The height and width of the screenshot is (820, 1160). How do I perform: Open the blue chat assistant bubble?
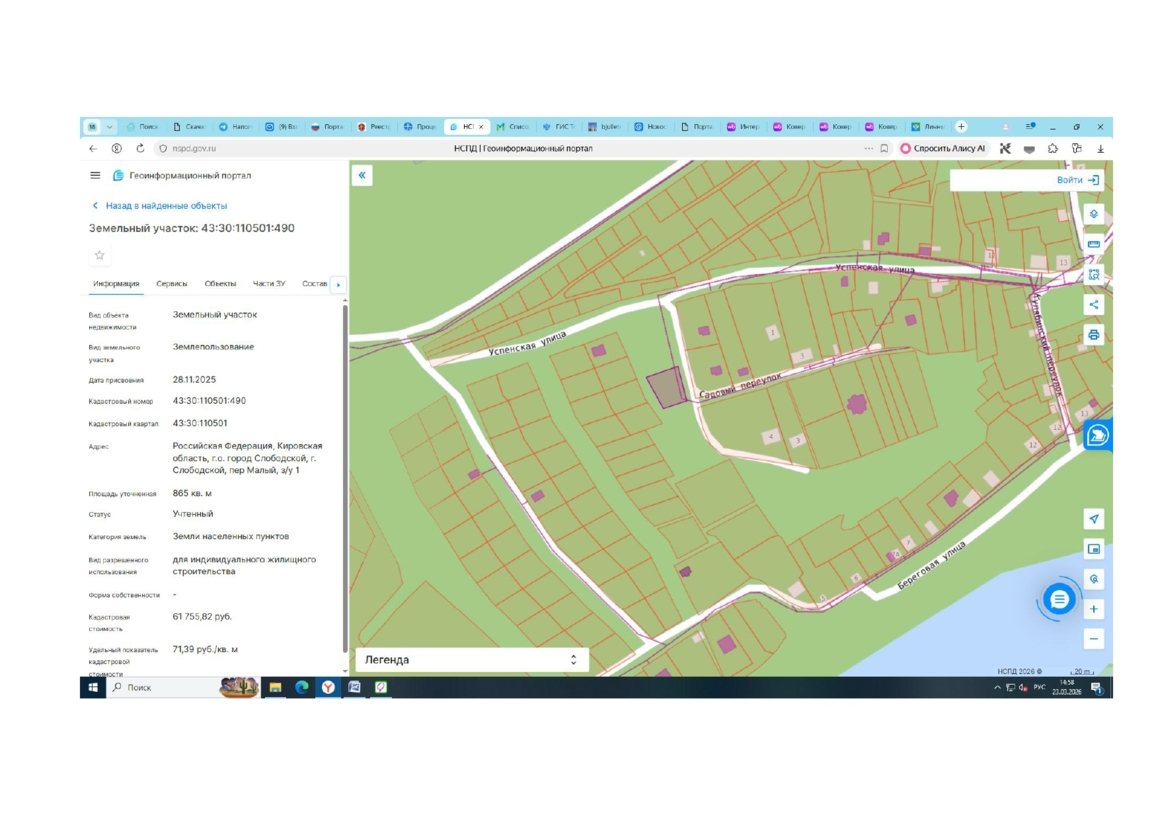point(1059,599)
